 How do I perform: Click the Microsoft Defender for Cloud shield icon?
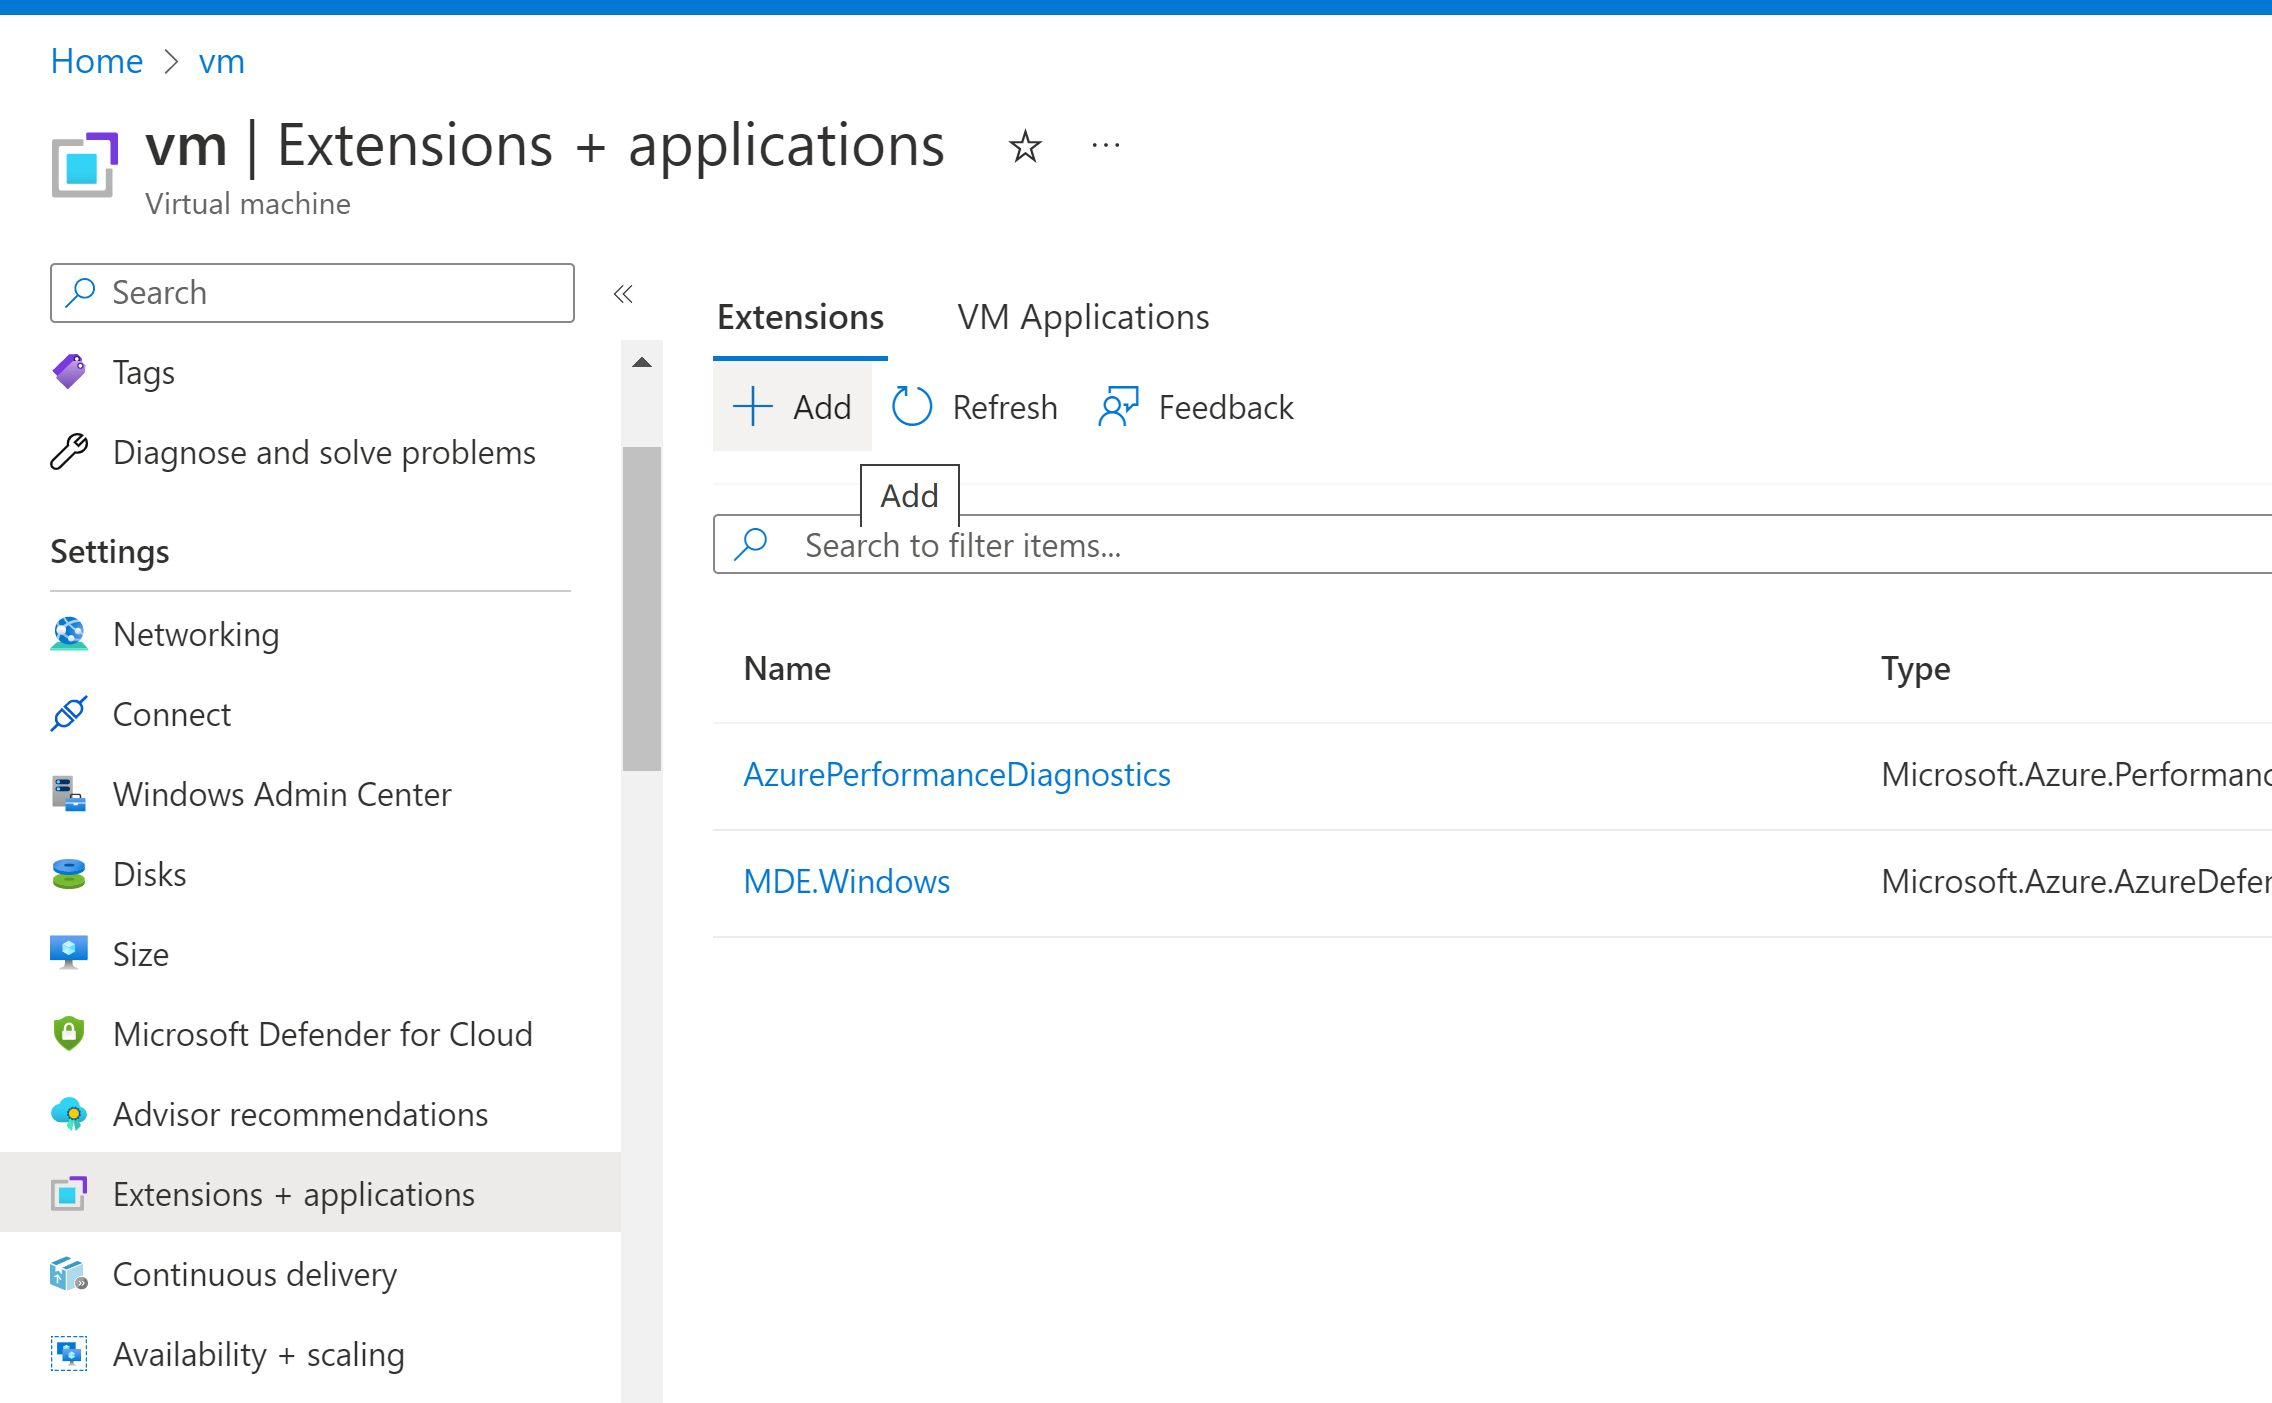tap(68, 1033)
